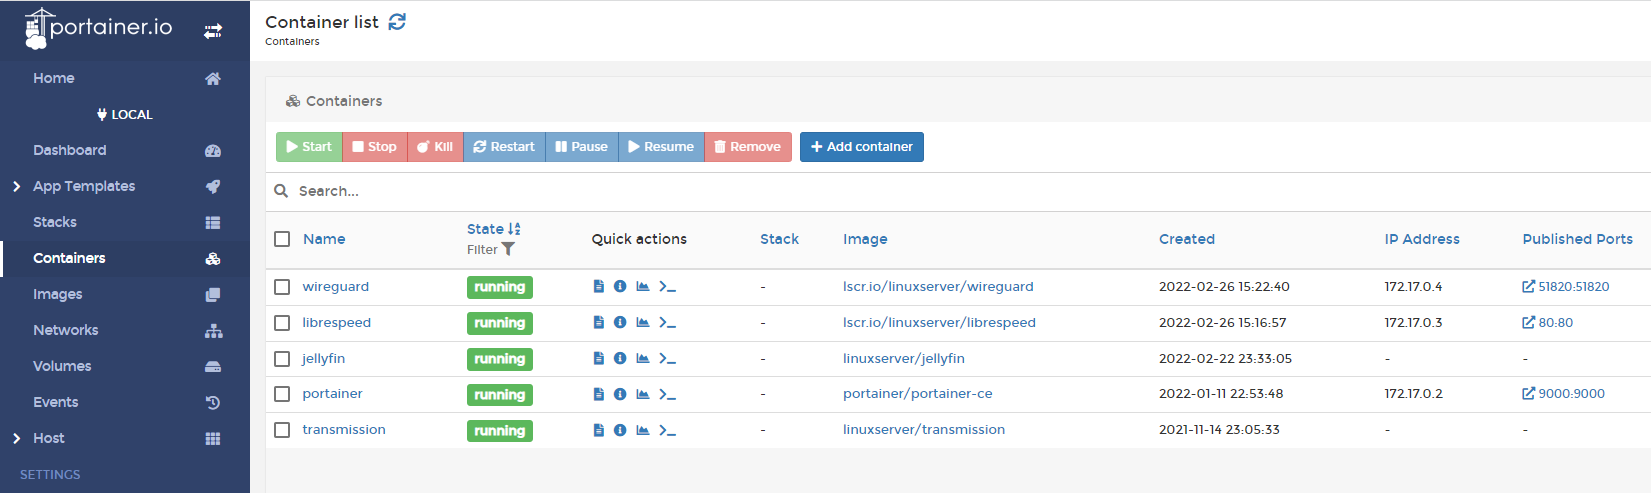Click the refresh icon beside Container list
Screen dimensions: 1651x493
397,22
